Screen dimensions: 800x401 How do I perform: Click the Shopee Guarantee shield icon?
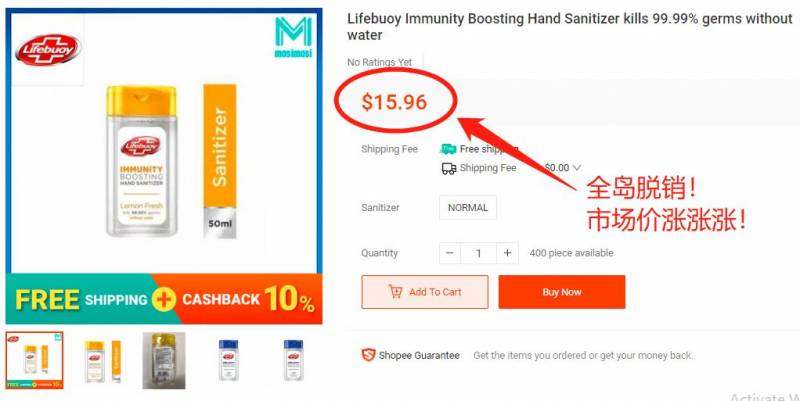368,355
